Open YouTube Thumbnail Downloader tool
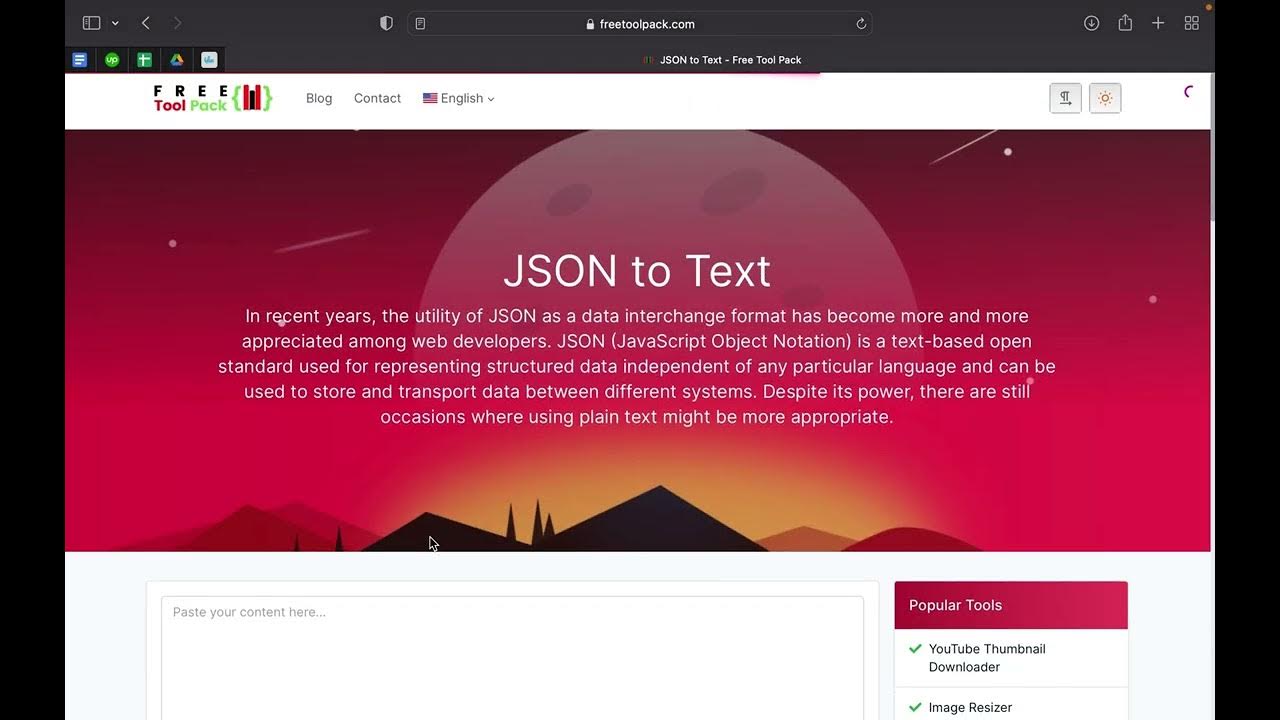Viewport: 1280px width, 720px height. [986, 658]
